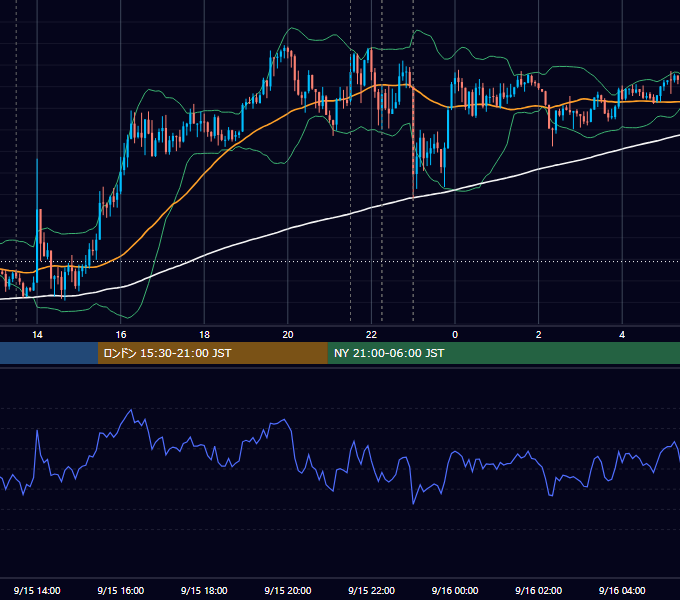Click the 0 hour label on the price chart axis
680x600 pixels.
pyautogui.click(x=455, y=335)
